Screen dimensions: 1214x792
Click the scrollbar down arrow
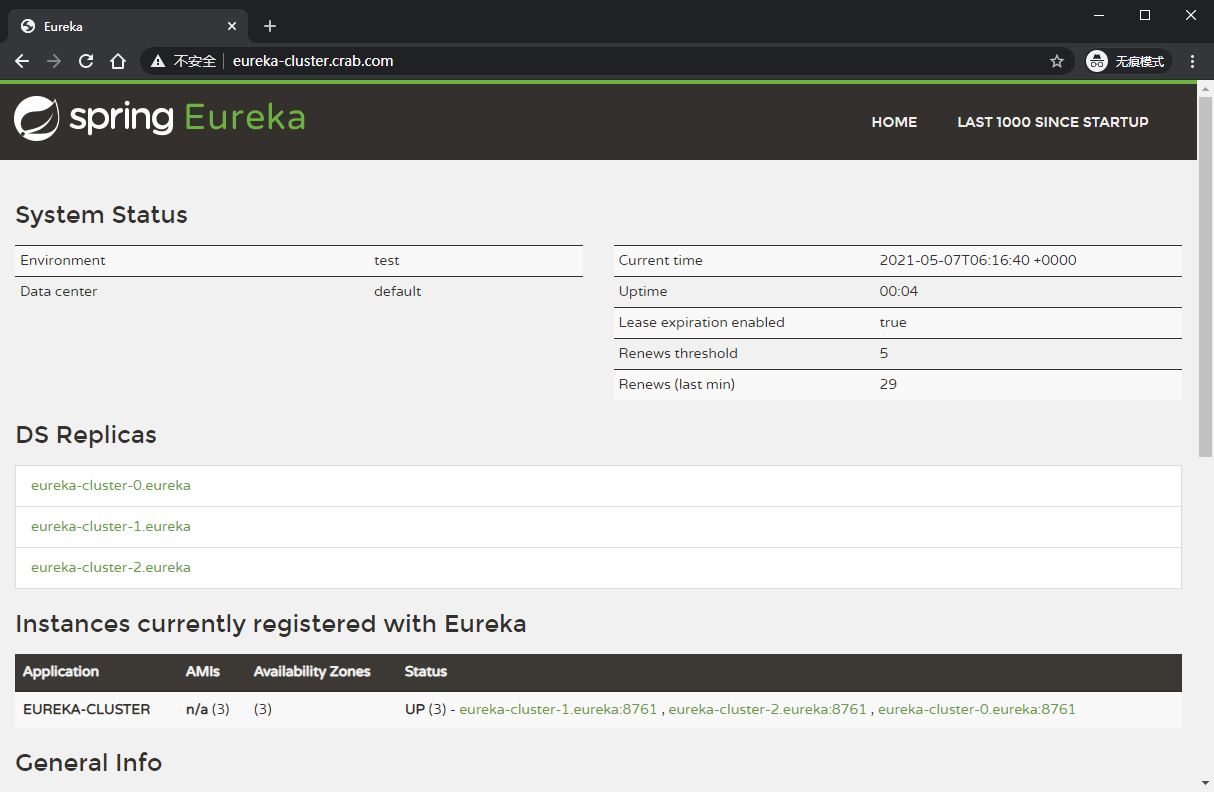(x=1205, y=782)
